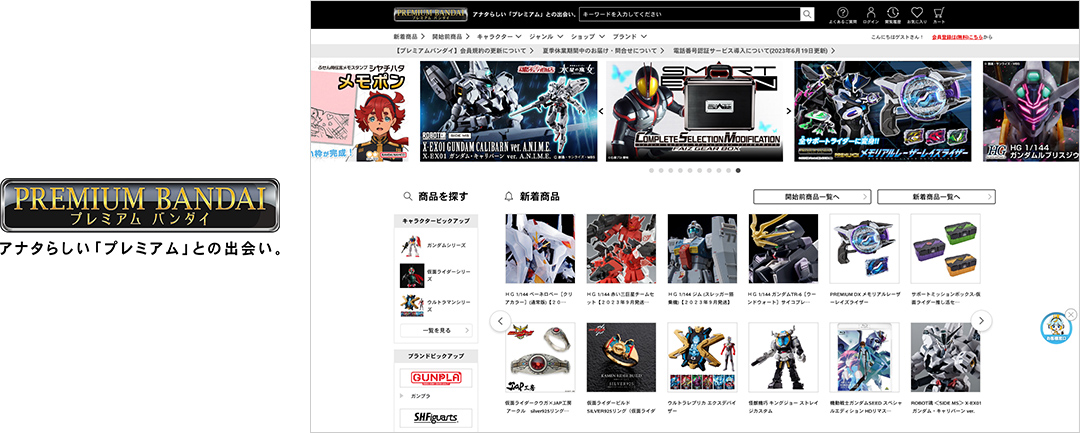Open the 閲覧履歴 browsing history icon
Image resolution: width=1080 pixels, height=433 pixels.
coord(893,15)
